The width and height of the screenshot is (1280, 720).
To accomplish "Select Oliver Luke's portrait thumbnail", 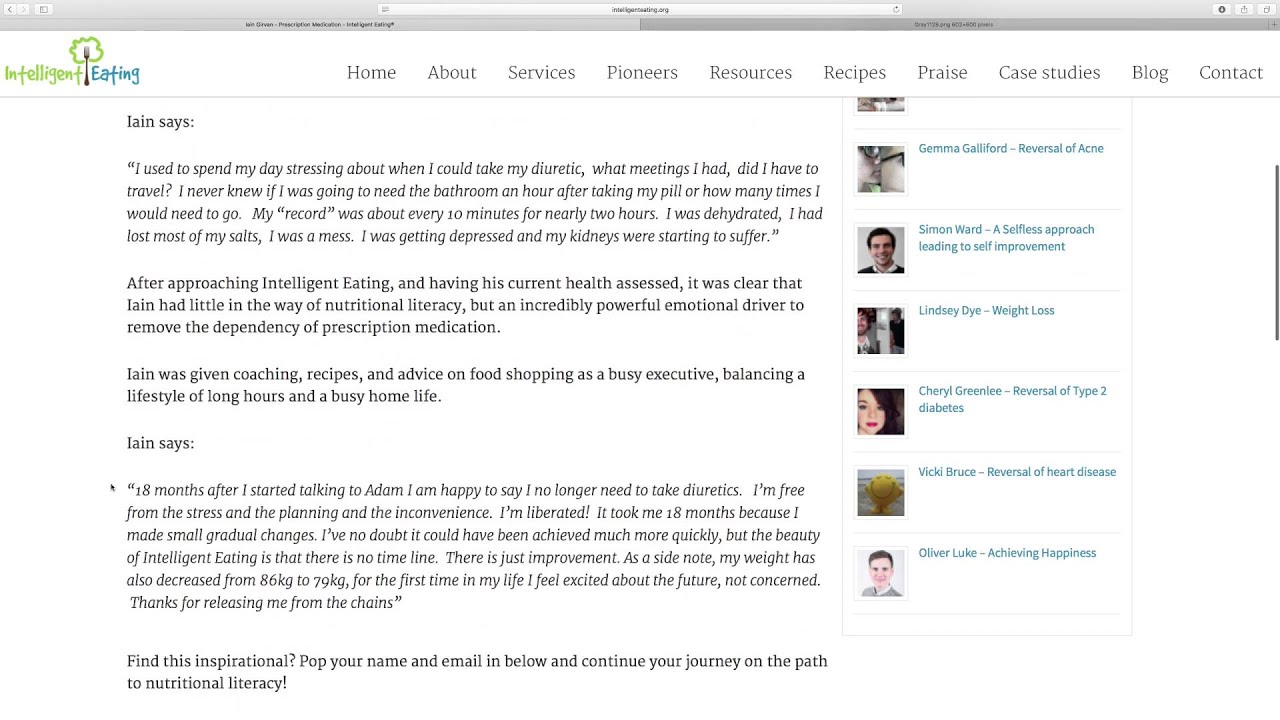I will [x=880, y=573].
